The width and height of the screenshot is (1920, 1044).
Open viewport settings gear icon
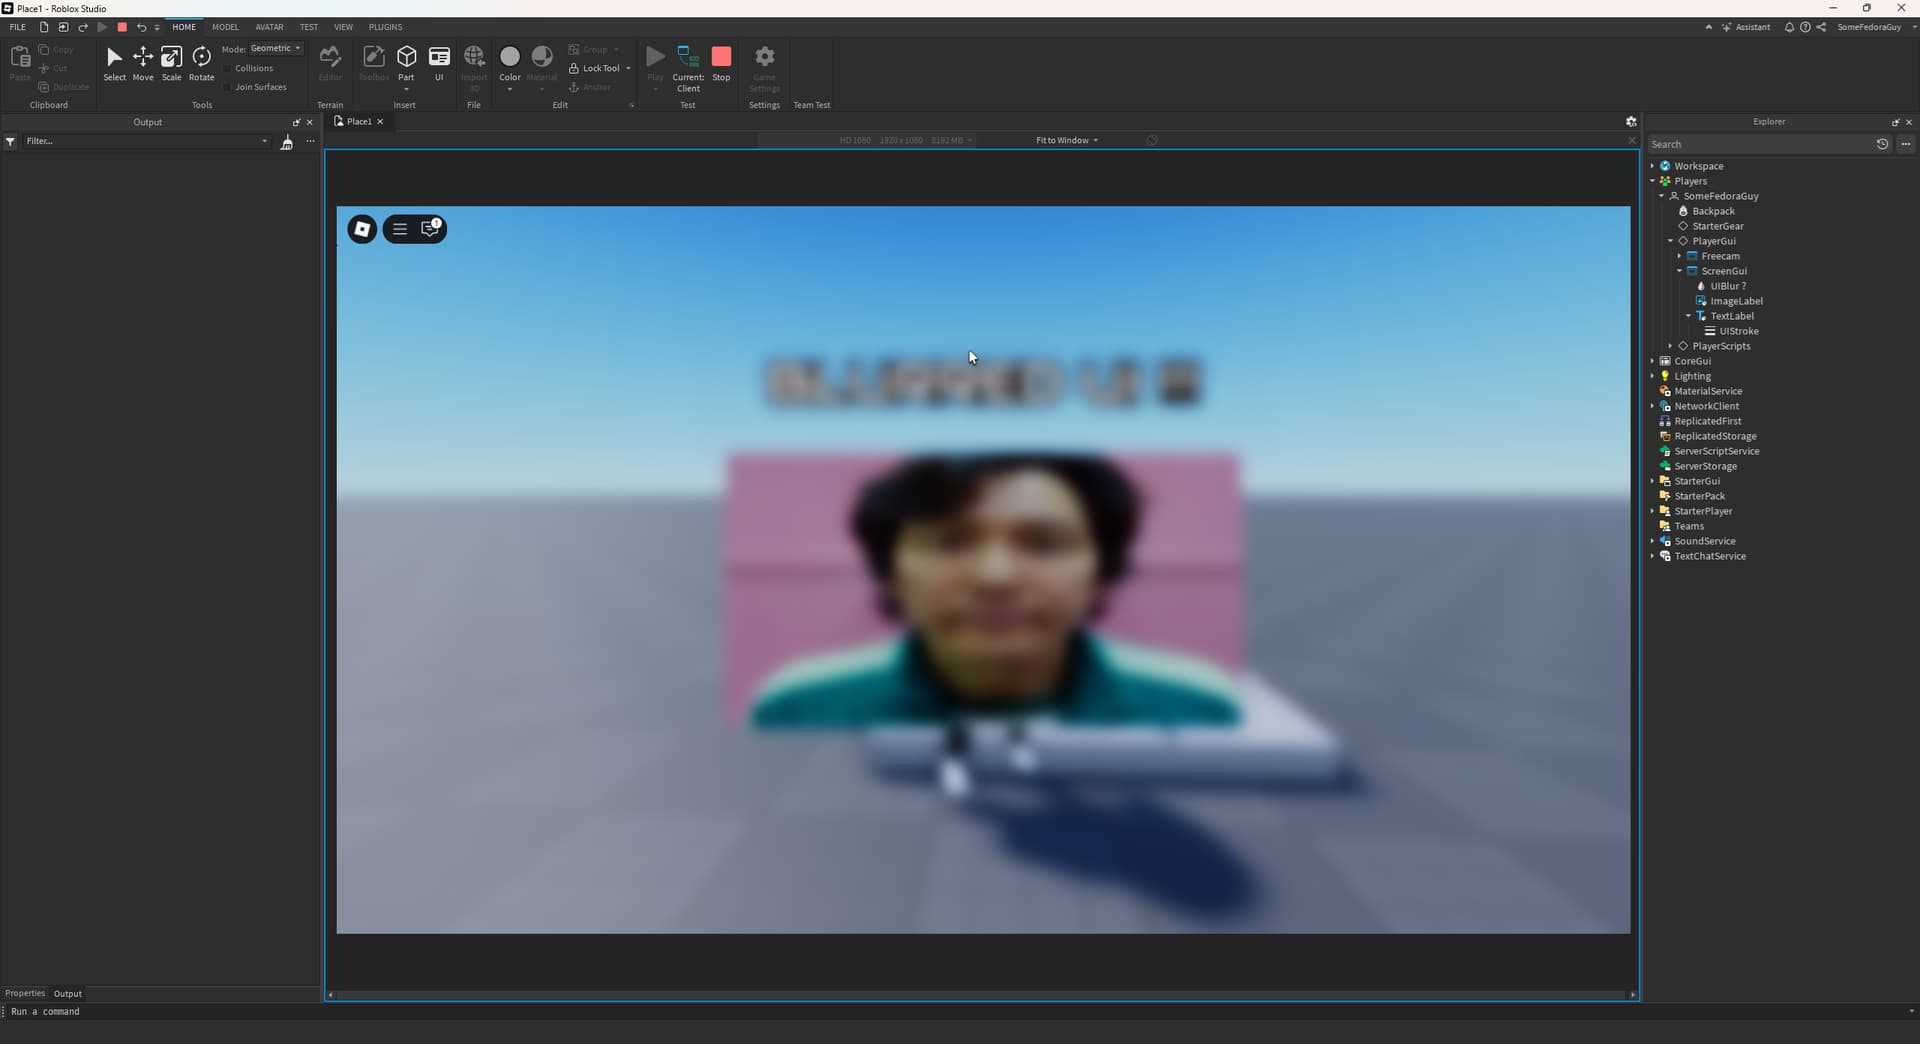(1631, 122)
